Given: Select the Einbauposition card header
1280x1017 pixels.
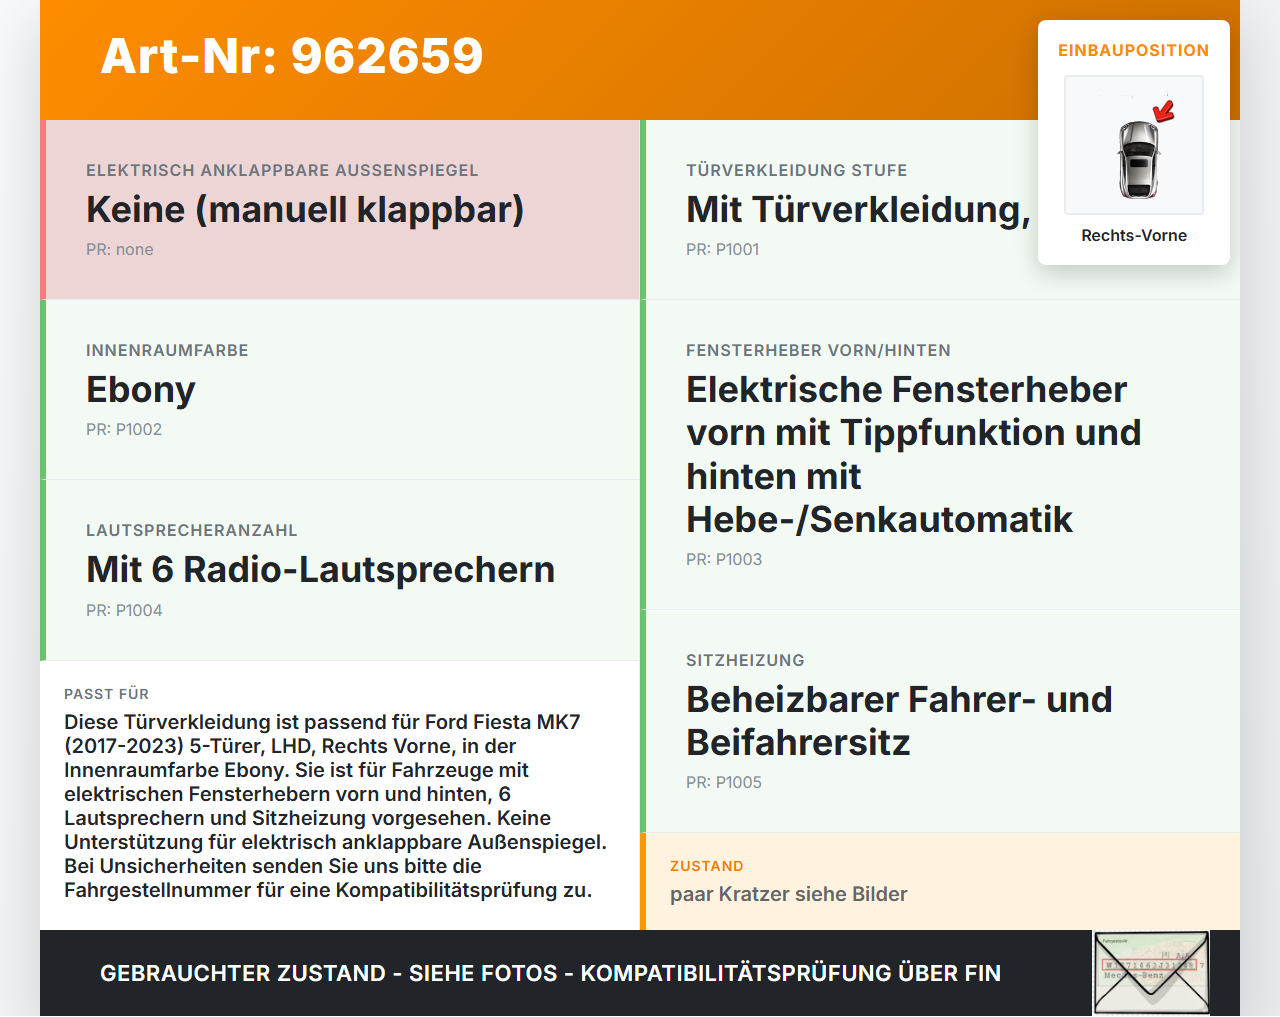Looking at the screenshot, I should click(1133, 50).
